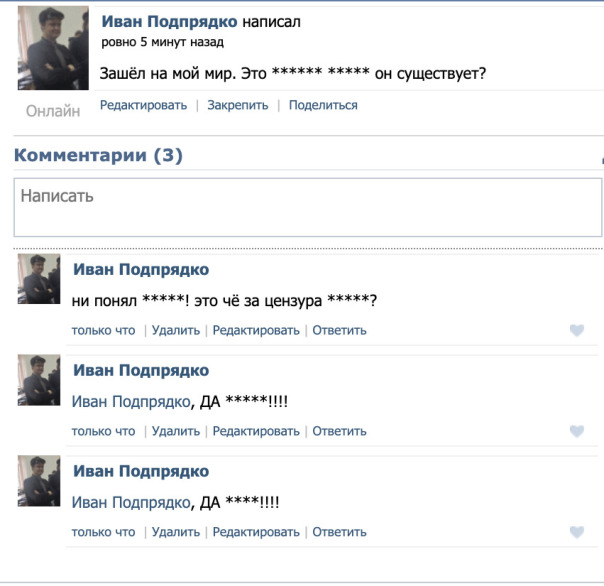Pin the post using Закрепить
The width and height of the screenshot is (604, 586).
[x=238, y=105]
